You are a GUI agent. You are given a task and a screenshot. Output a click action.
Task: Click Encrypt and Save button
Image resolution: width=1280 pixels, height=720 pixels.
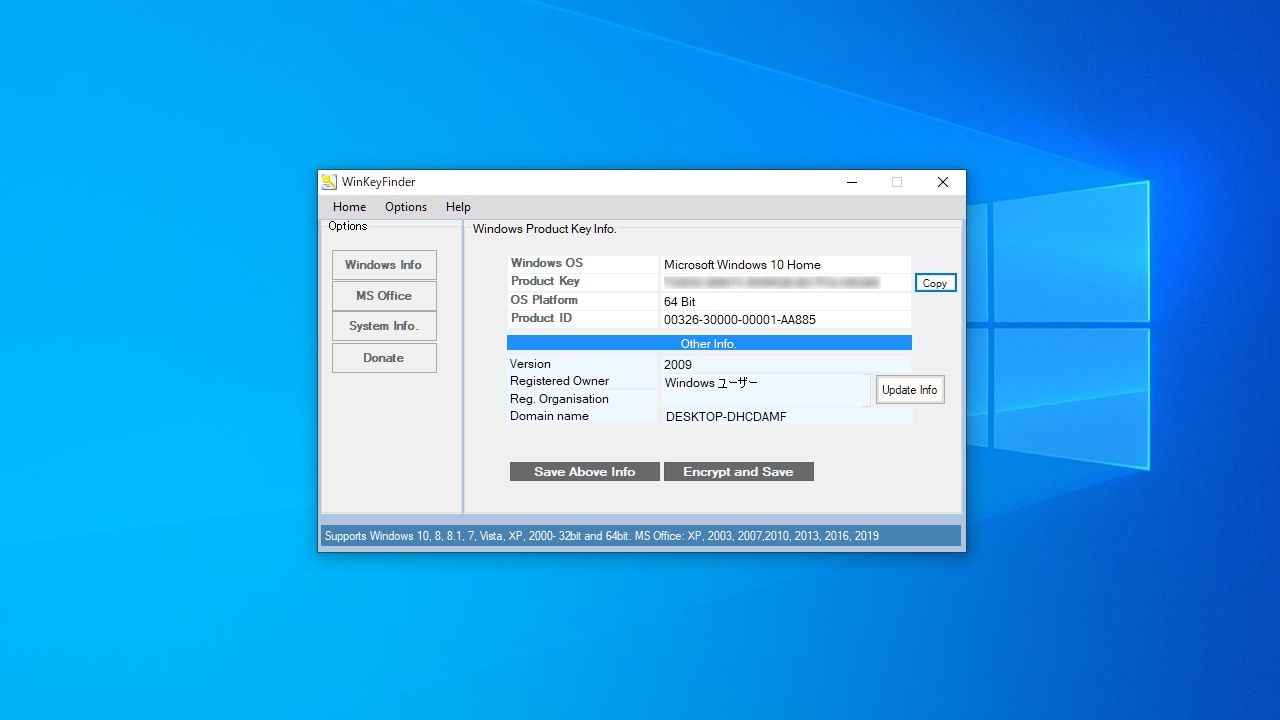pos(739,472)
